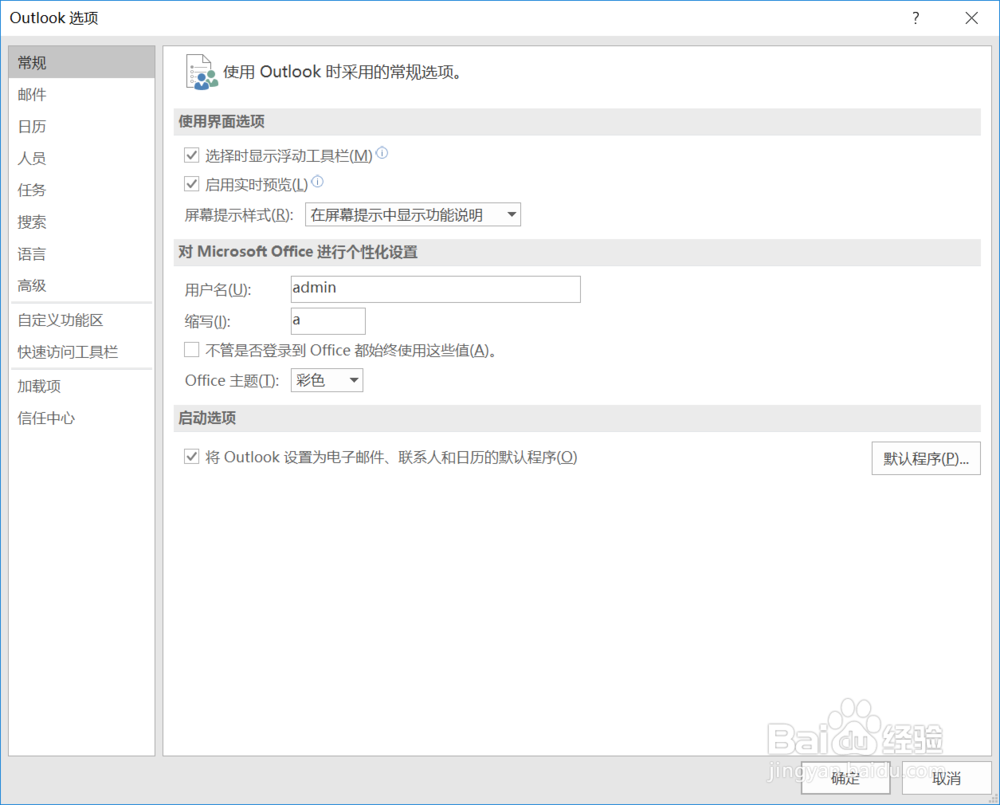Open 语言 options

click(x=82, y=254)
